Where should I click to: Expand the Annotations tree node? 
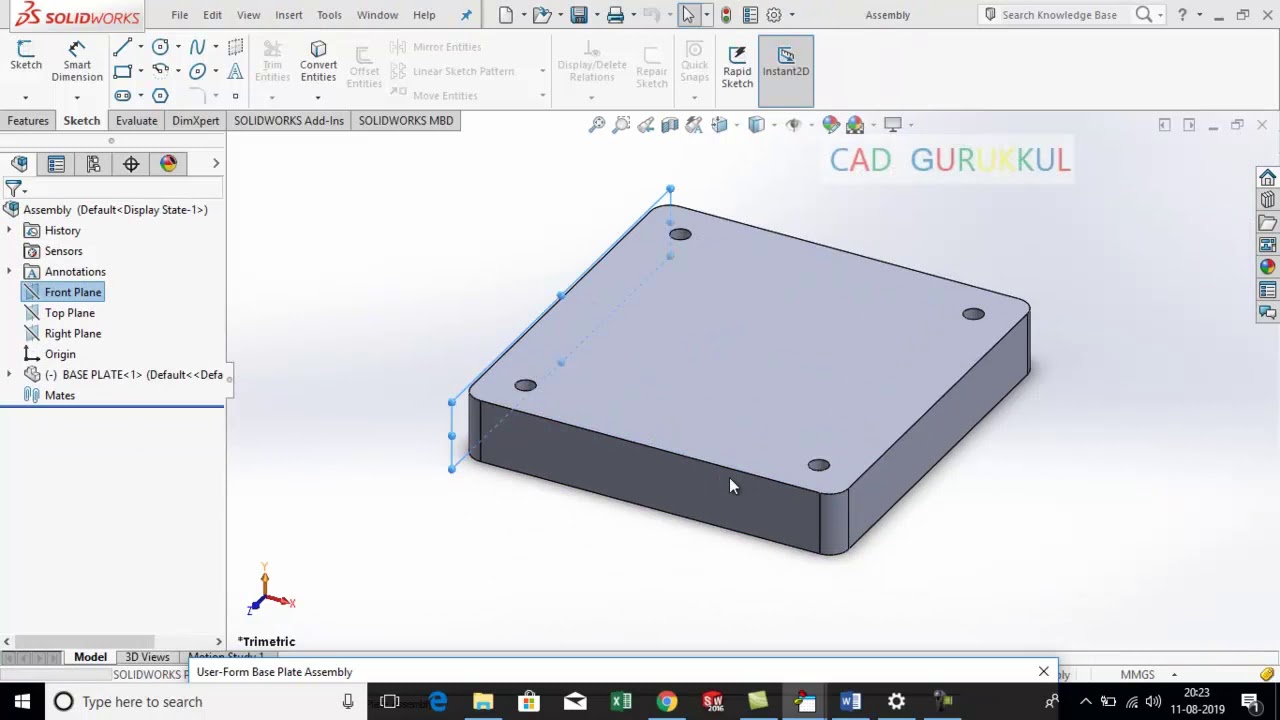[9, 272]
